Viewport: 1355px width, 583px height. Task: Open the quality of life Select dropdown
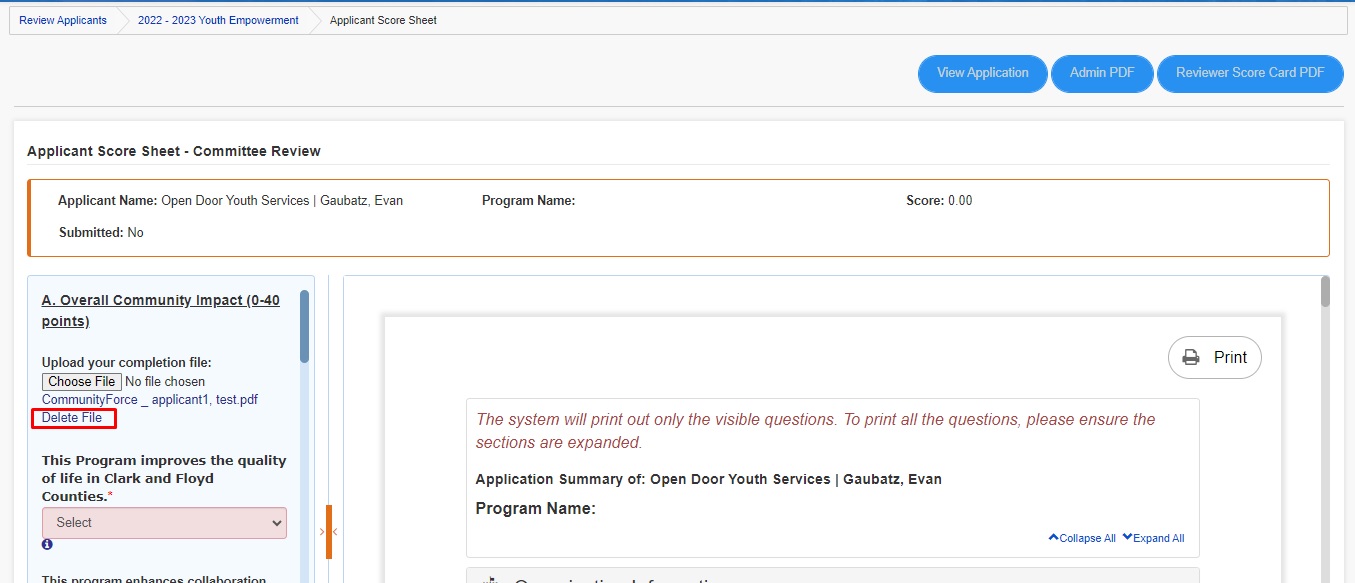coord(164,523)
